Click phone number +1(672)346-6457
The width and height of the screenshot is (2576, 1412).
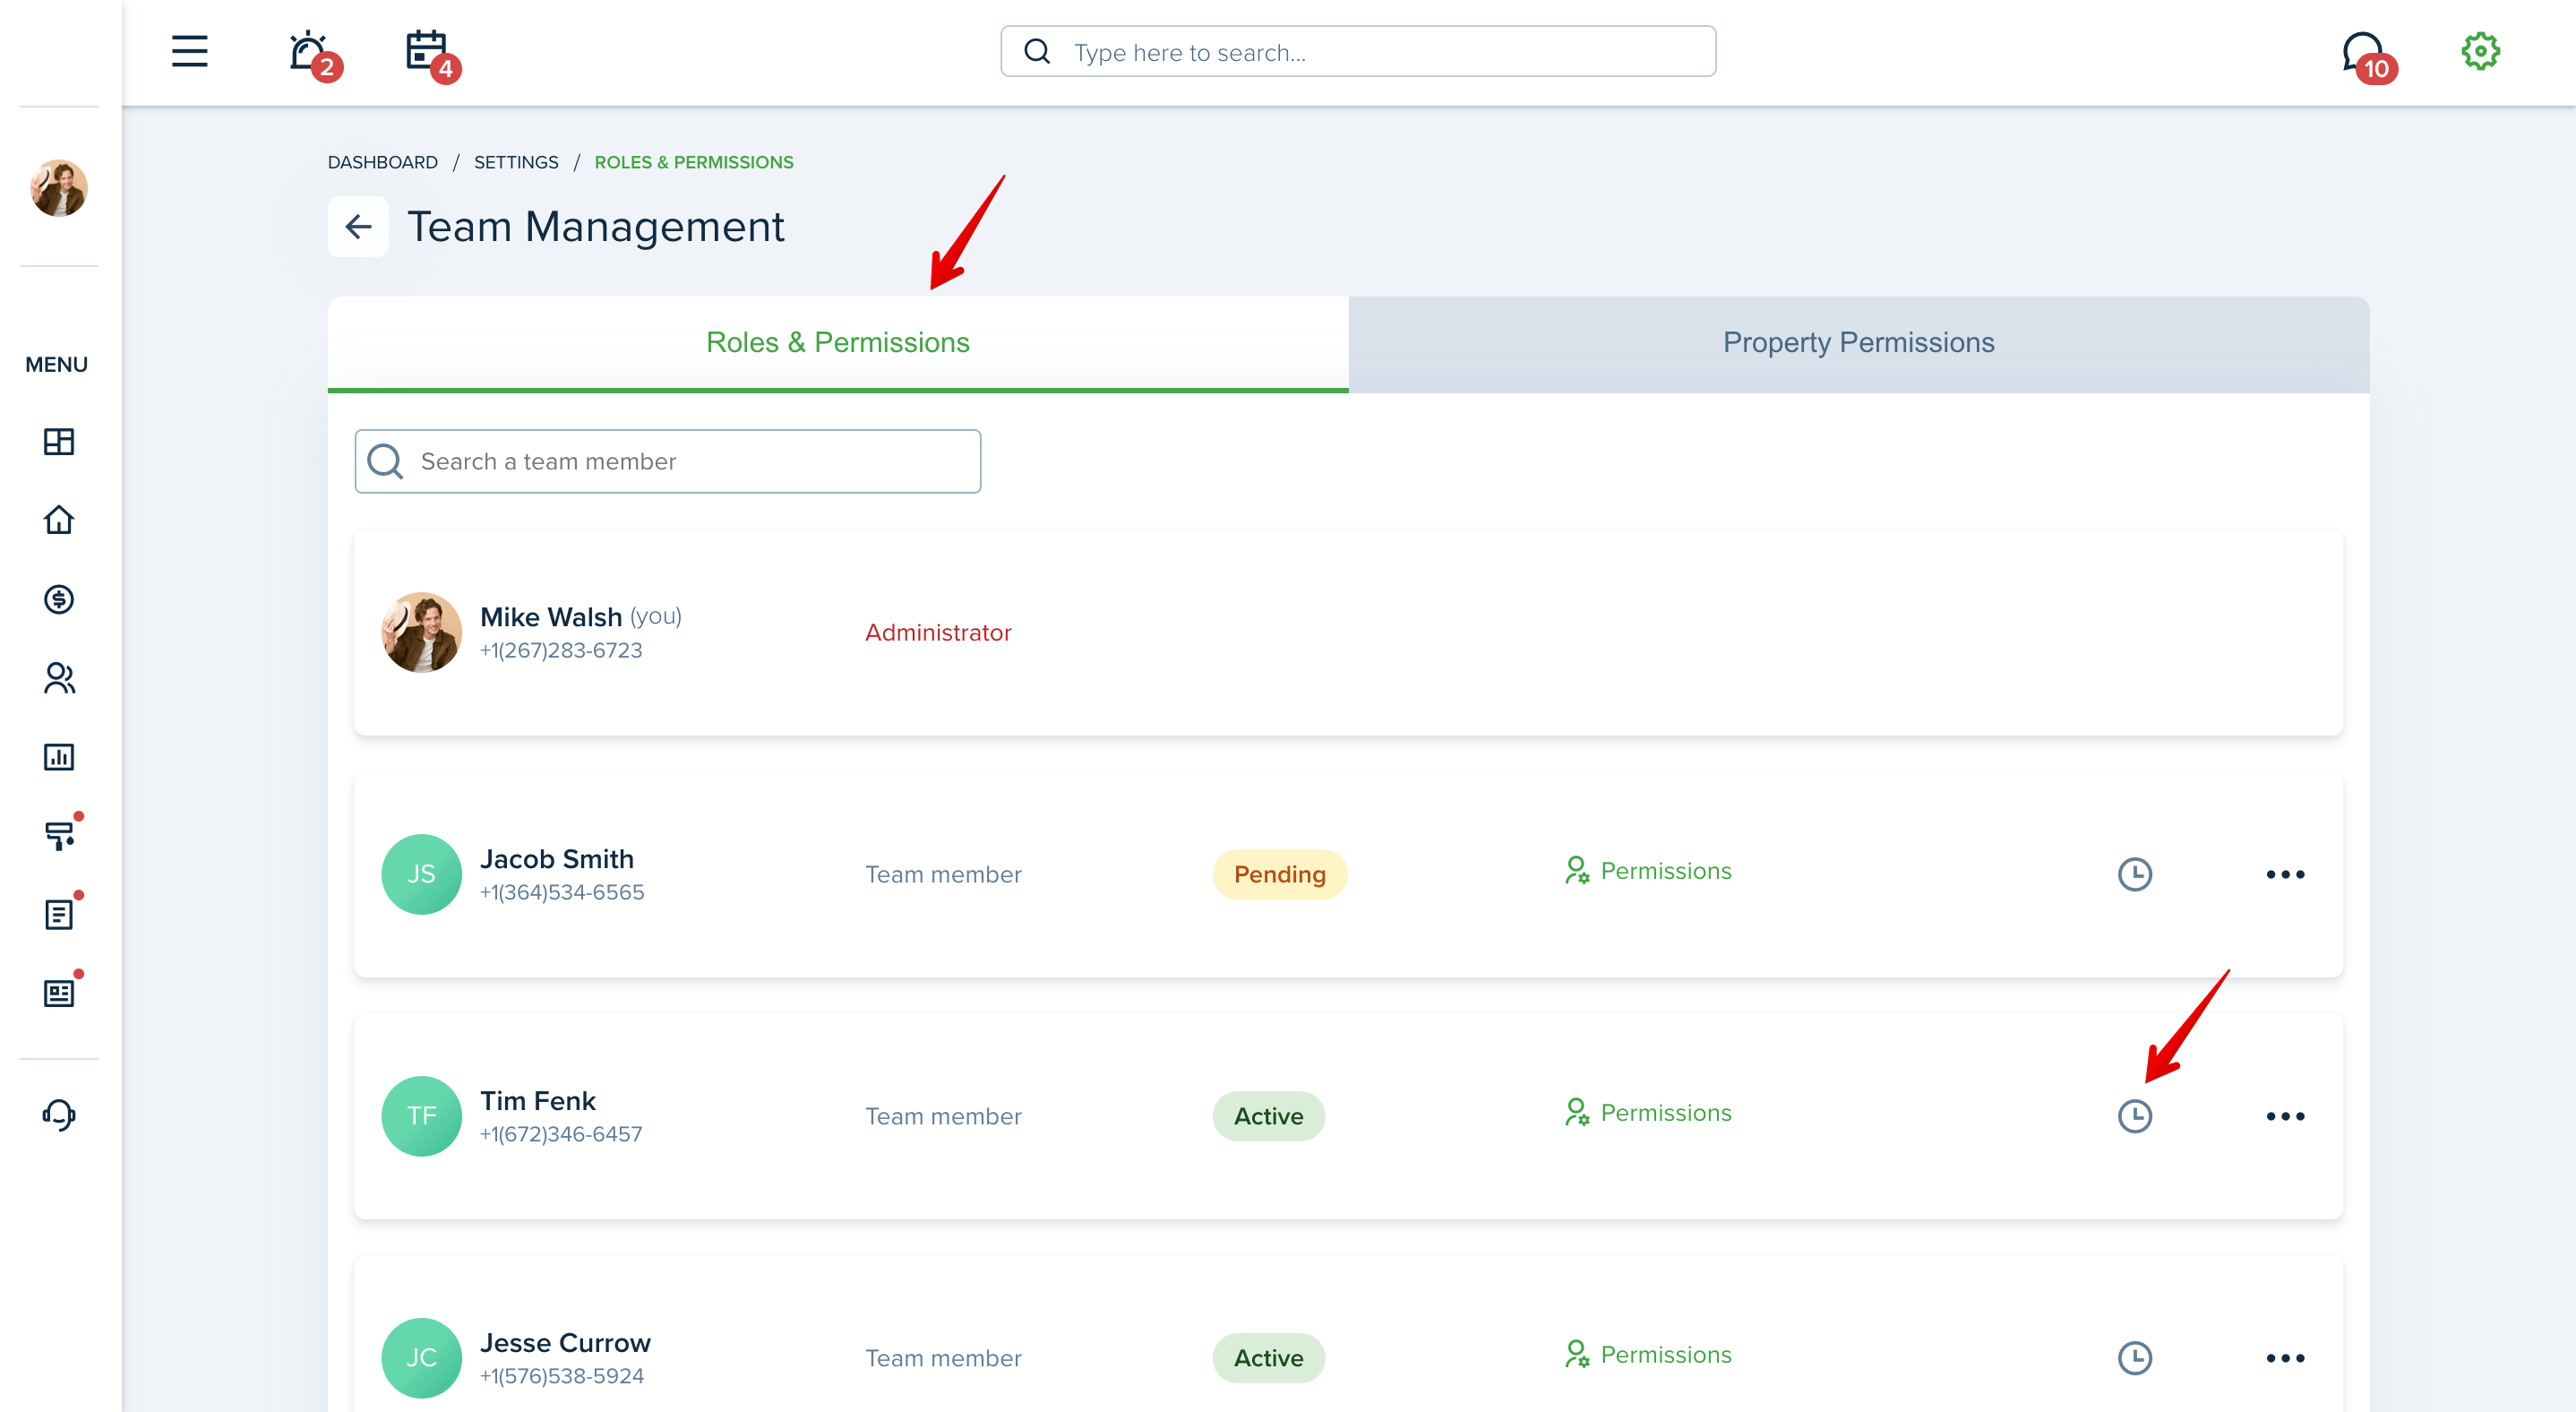click(561, 1134)
